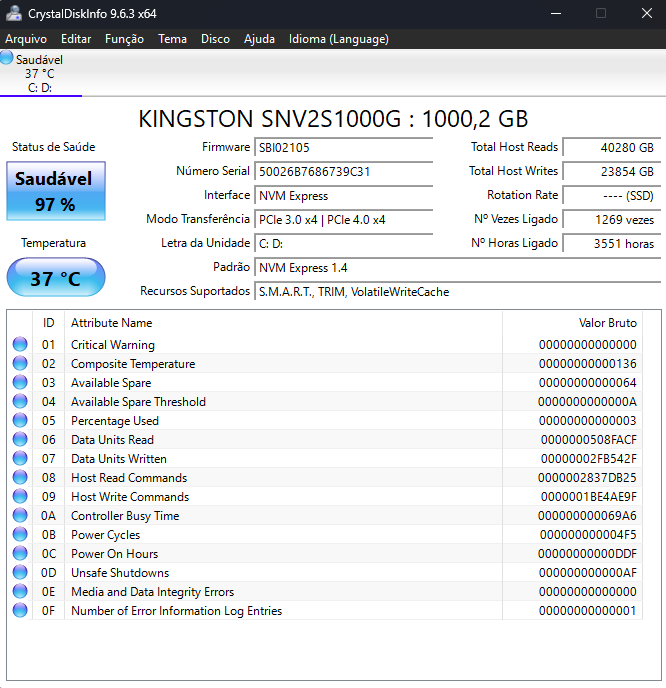666x688 pixels.
Task: Click the Firmware field SBI02105
Action: (x=344, y=147)
